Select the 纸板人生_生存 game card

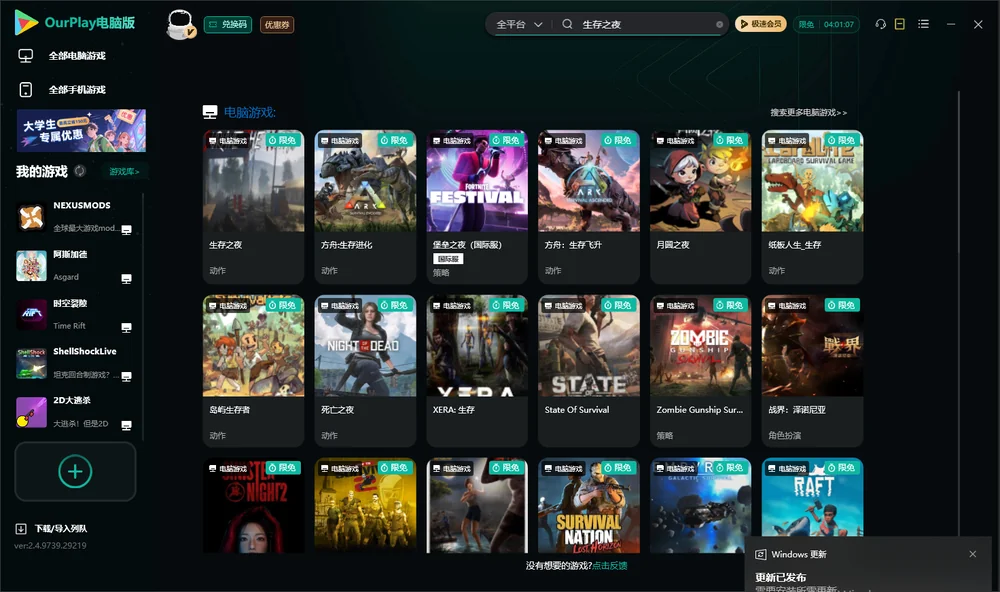click(812, 207)
